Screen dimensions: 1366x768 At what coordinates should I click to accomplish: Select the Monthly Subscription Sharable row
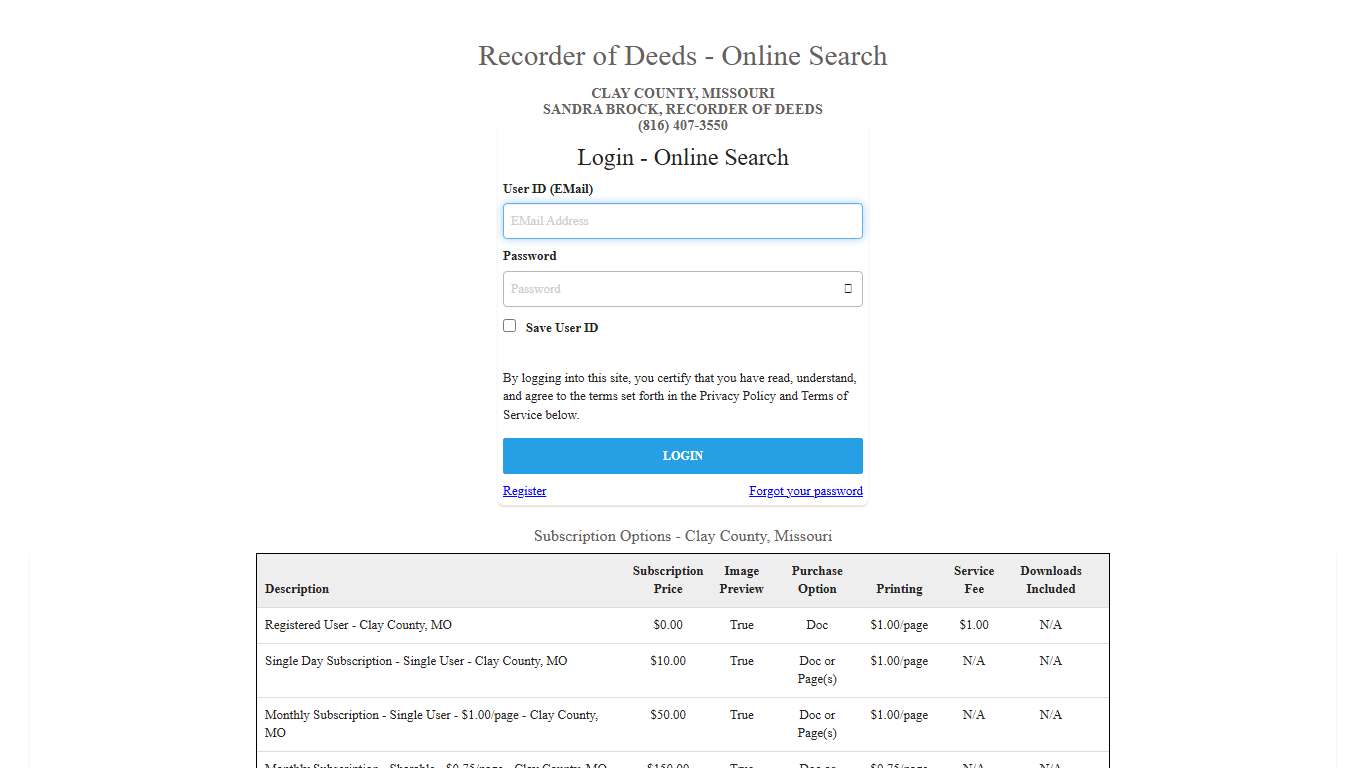(x=431, y=765)
